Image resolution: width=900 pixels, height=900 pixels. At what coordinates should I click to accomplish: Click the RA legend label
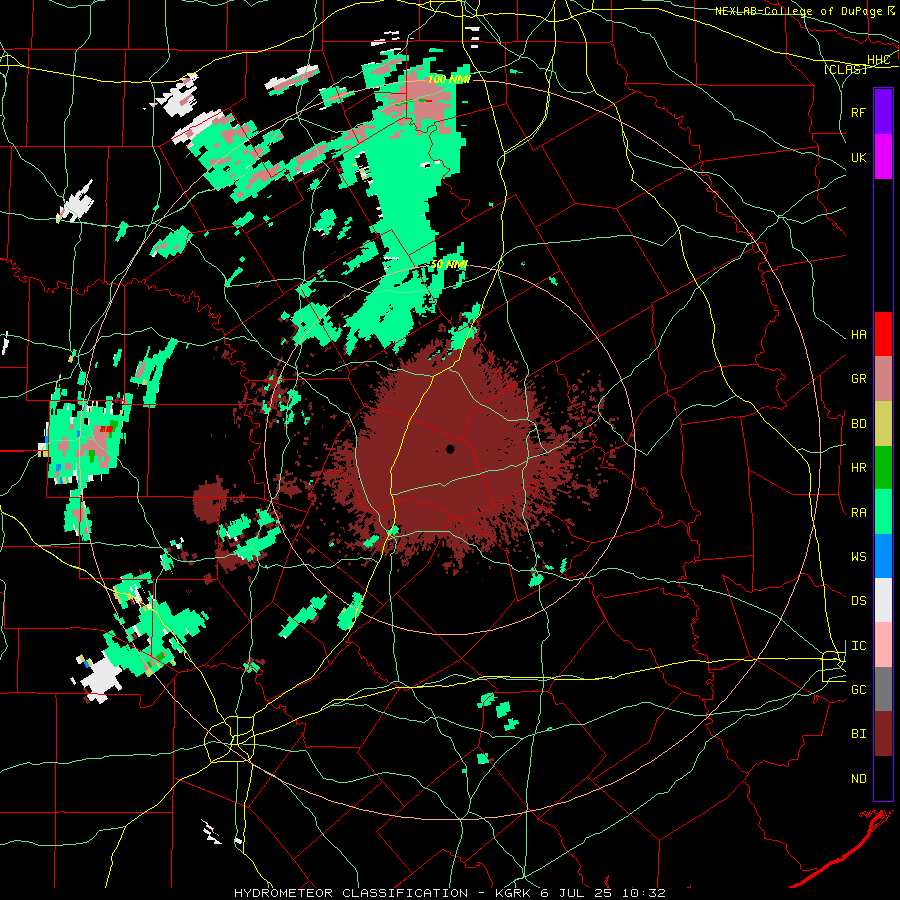point(858,513)
